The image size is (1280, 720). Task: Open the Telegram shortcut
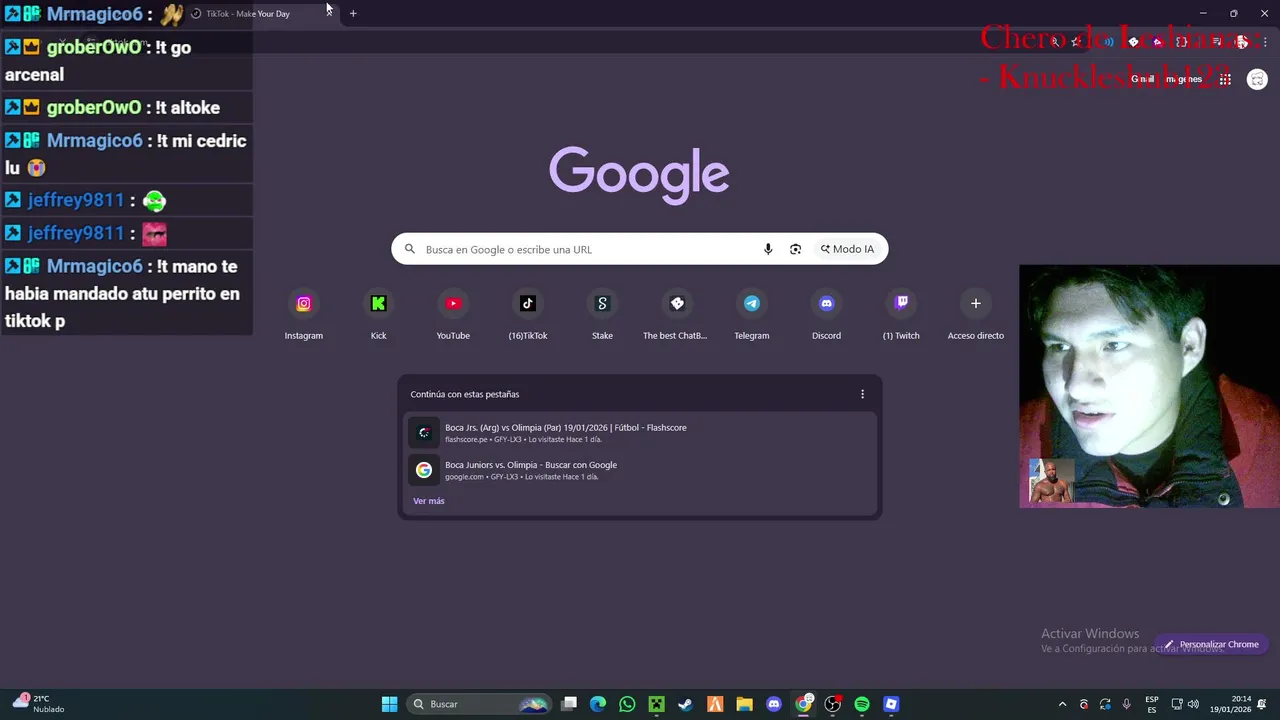coord(752,315)
